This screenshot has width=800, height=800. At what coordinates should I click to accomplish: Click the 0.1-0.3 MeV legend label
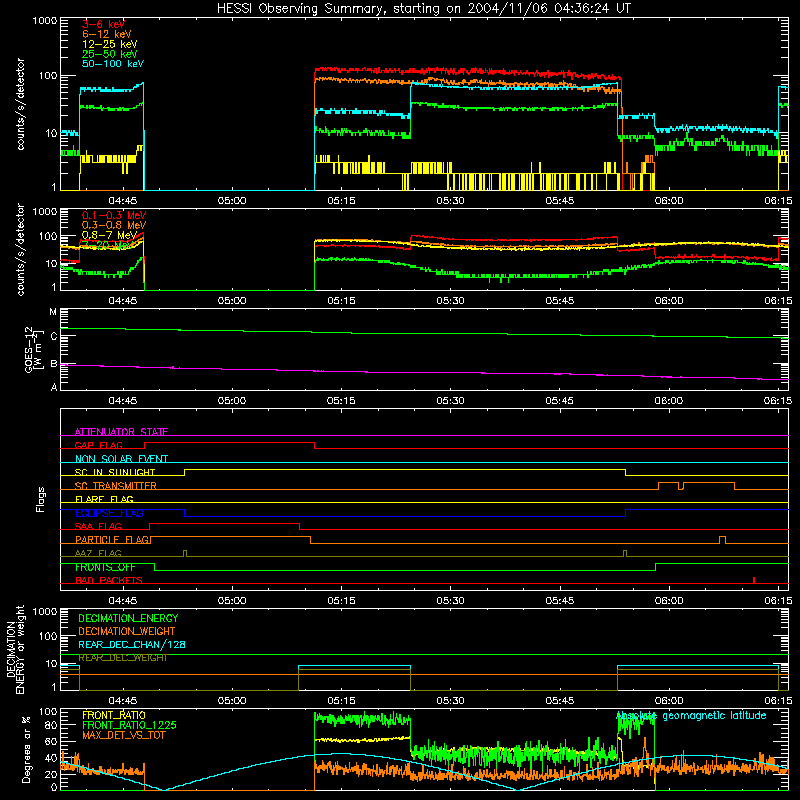click(114, 215)
